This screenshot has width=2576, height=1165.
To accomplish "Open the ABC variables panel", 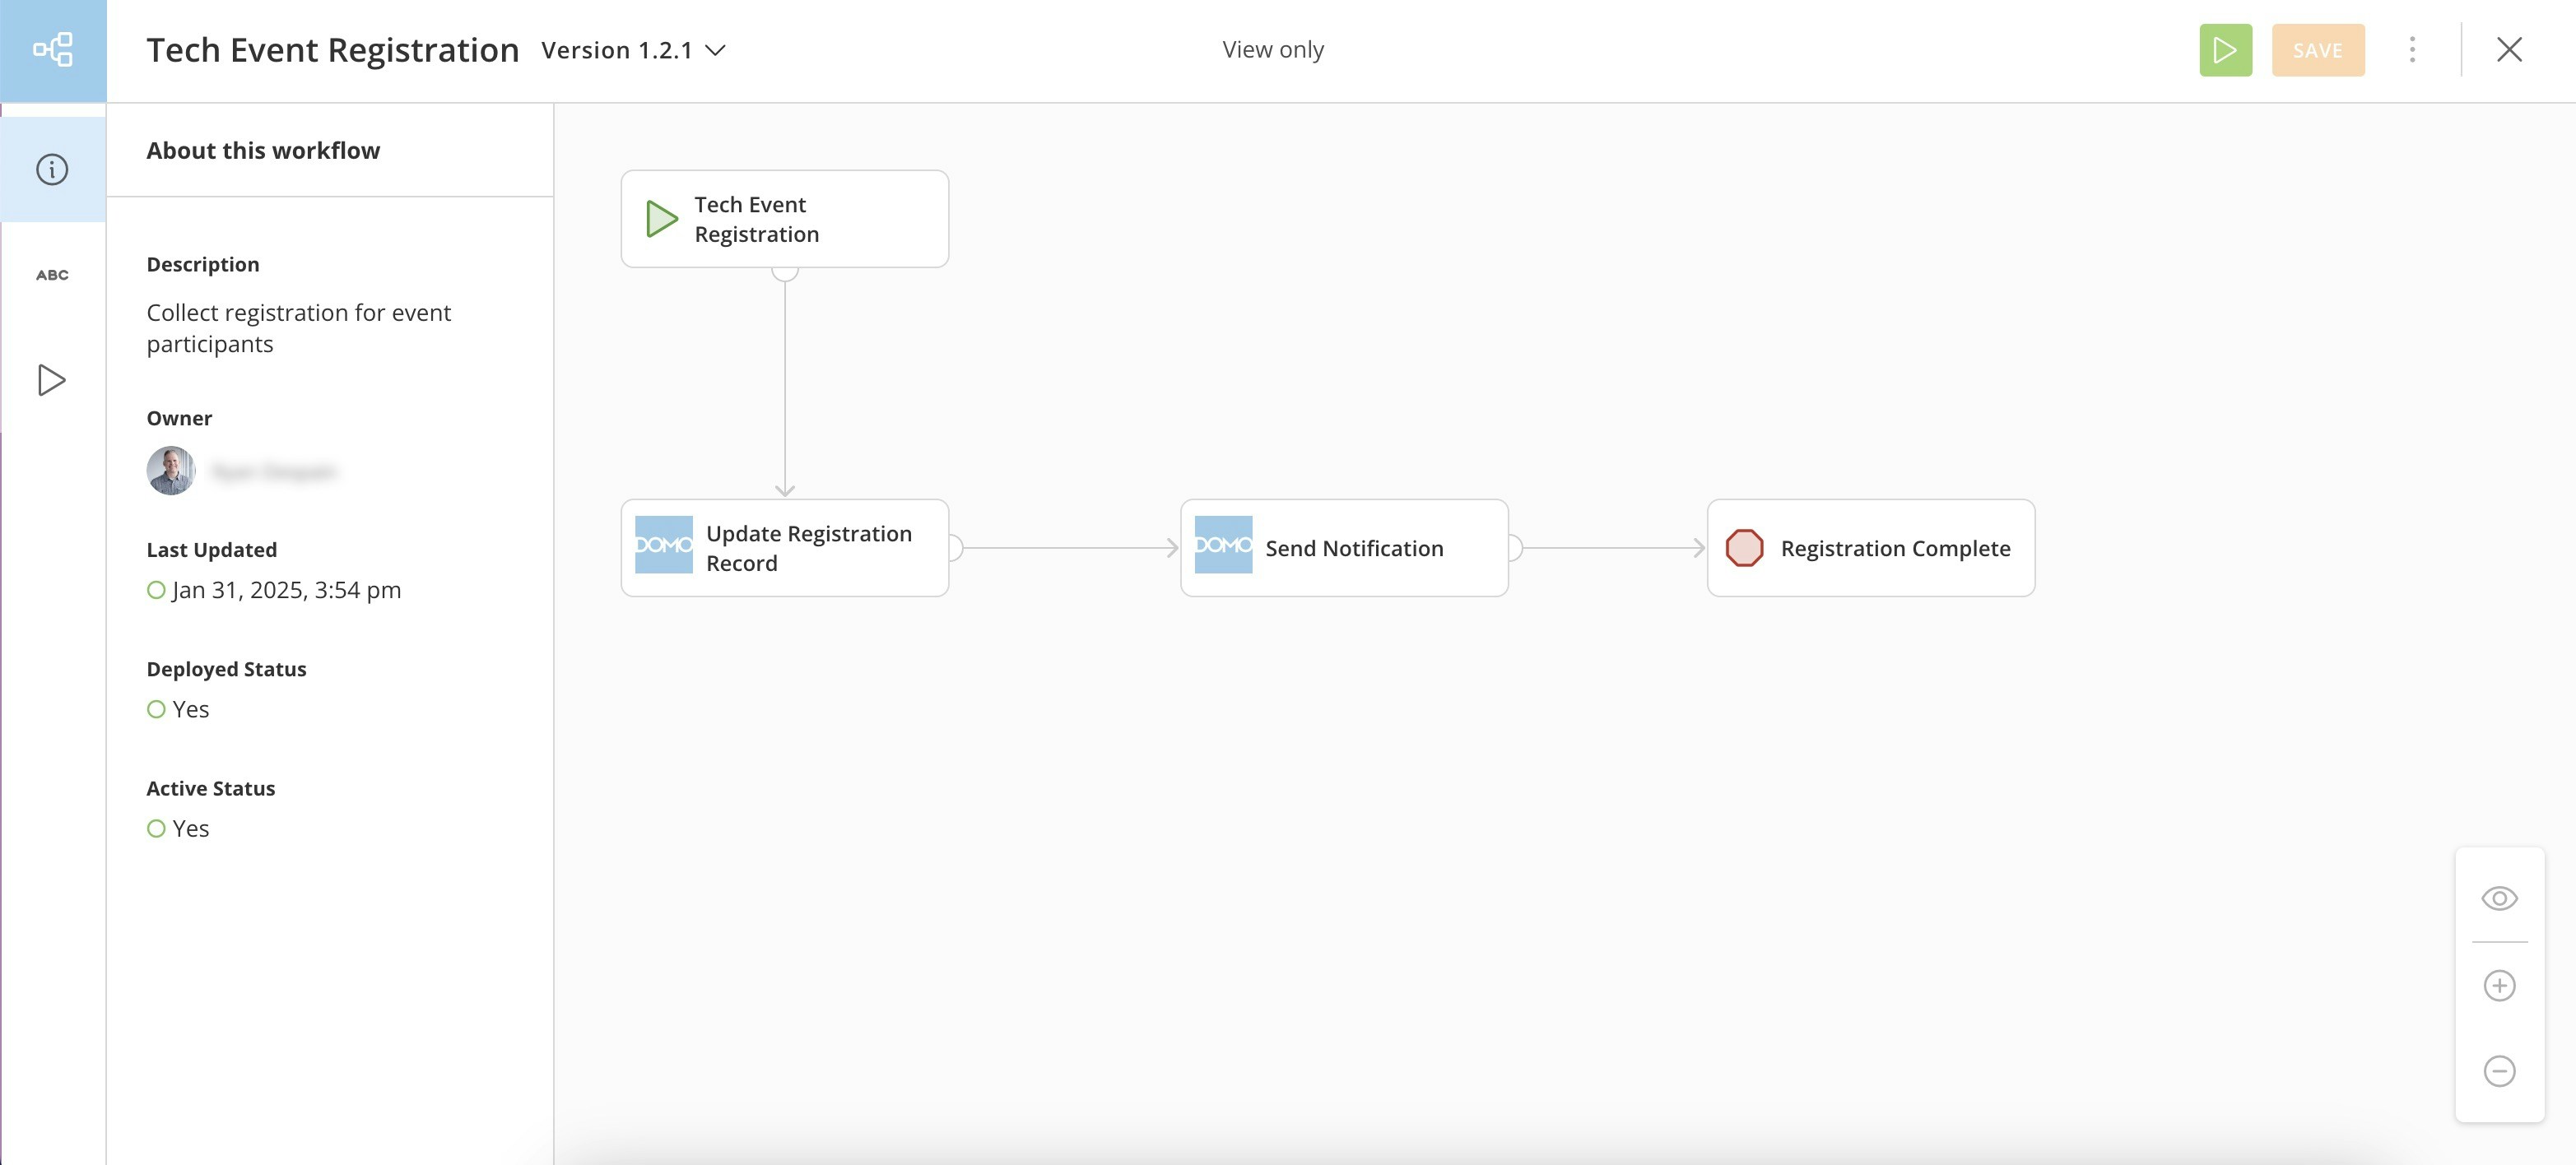I will 53,275.
